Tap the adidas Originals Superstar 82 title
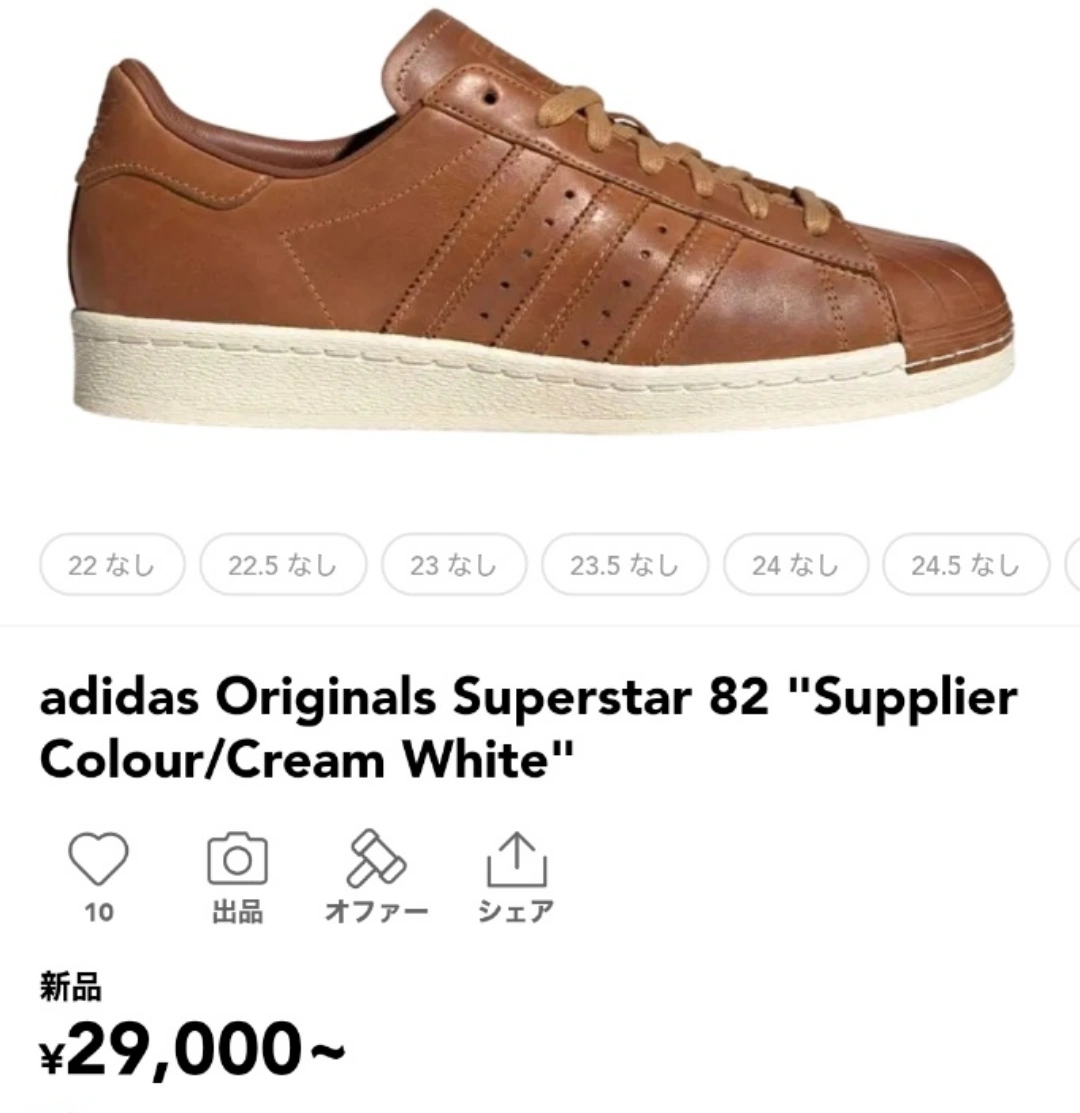 point(529,728)
